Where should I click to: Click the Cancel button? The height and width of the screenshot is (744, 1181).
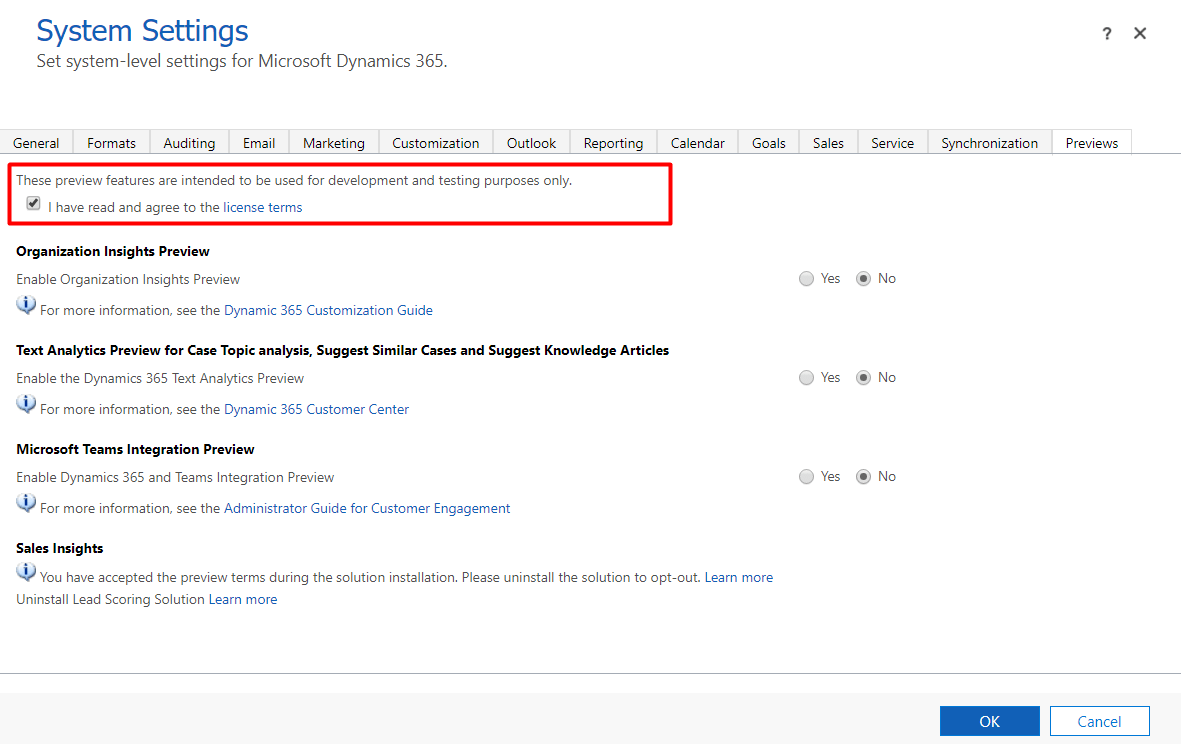tap(1099, 720)
